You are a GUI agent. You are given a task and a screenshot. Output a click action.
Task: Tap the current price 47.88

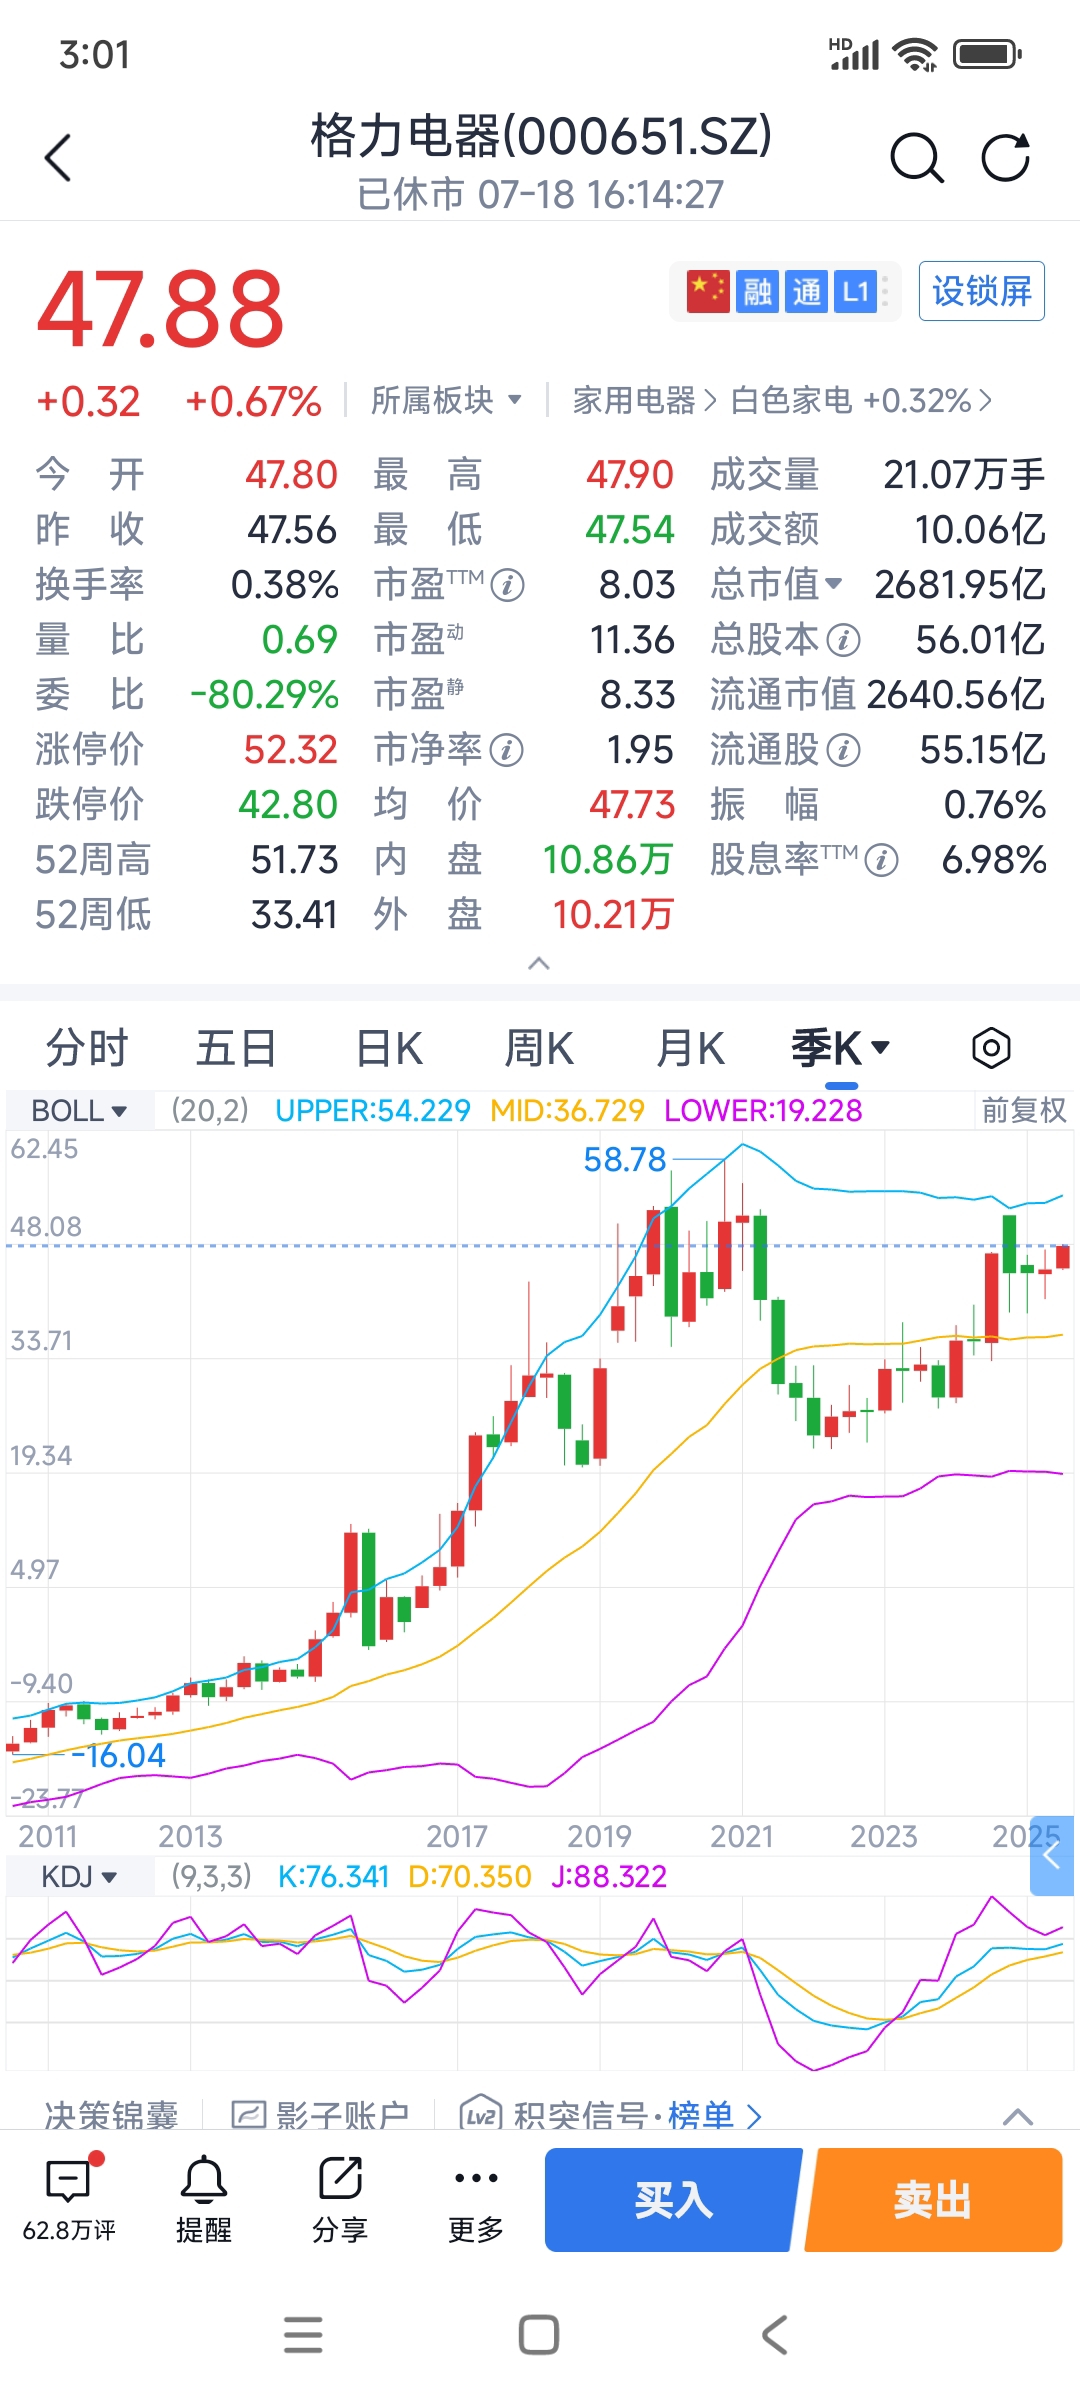pyautogui.click(x=161, y=308)
